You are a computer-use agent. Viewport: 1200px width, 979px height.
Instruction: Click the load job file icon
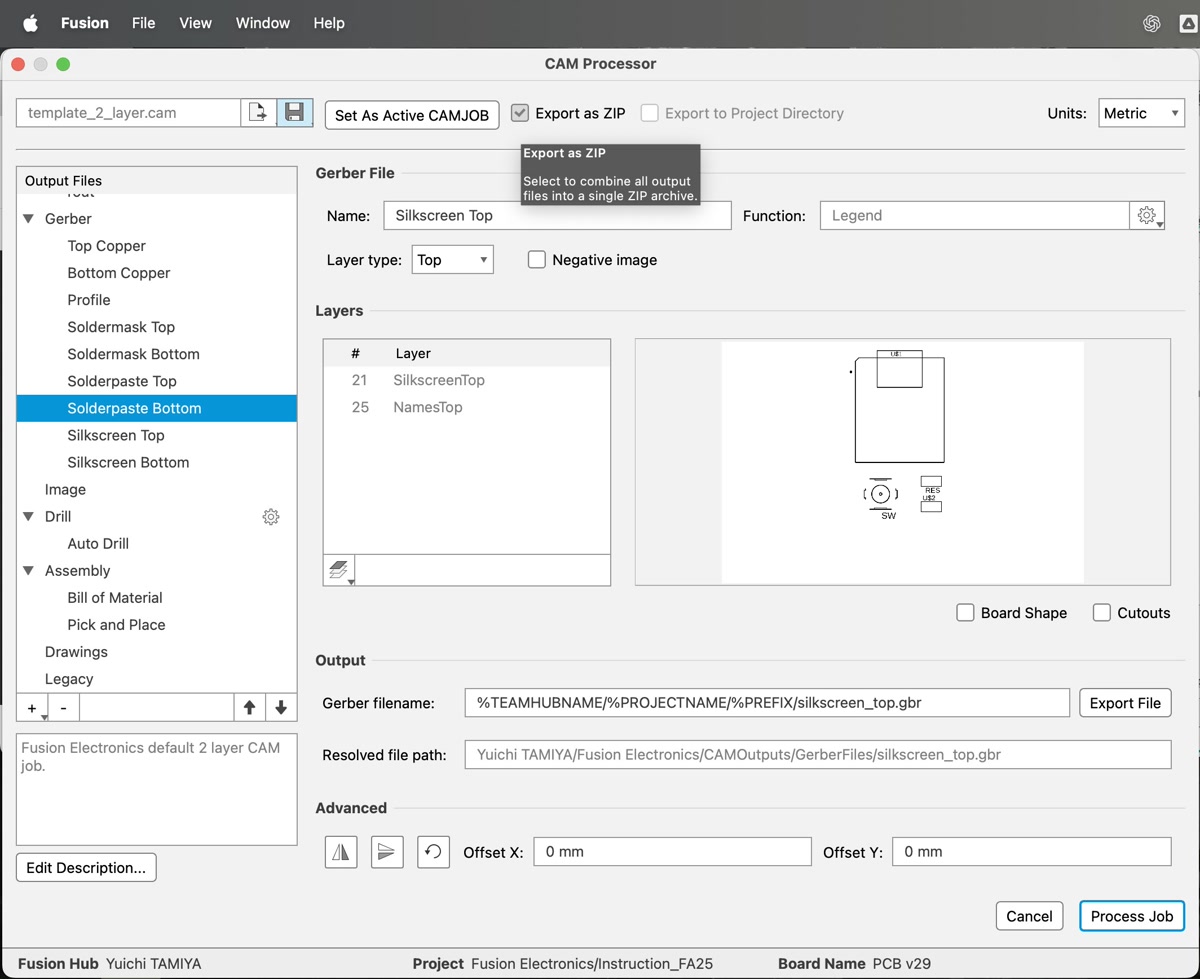coord(259,113)
